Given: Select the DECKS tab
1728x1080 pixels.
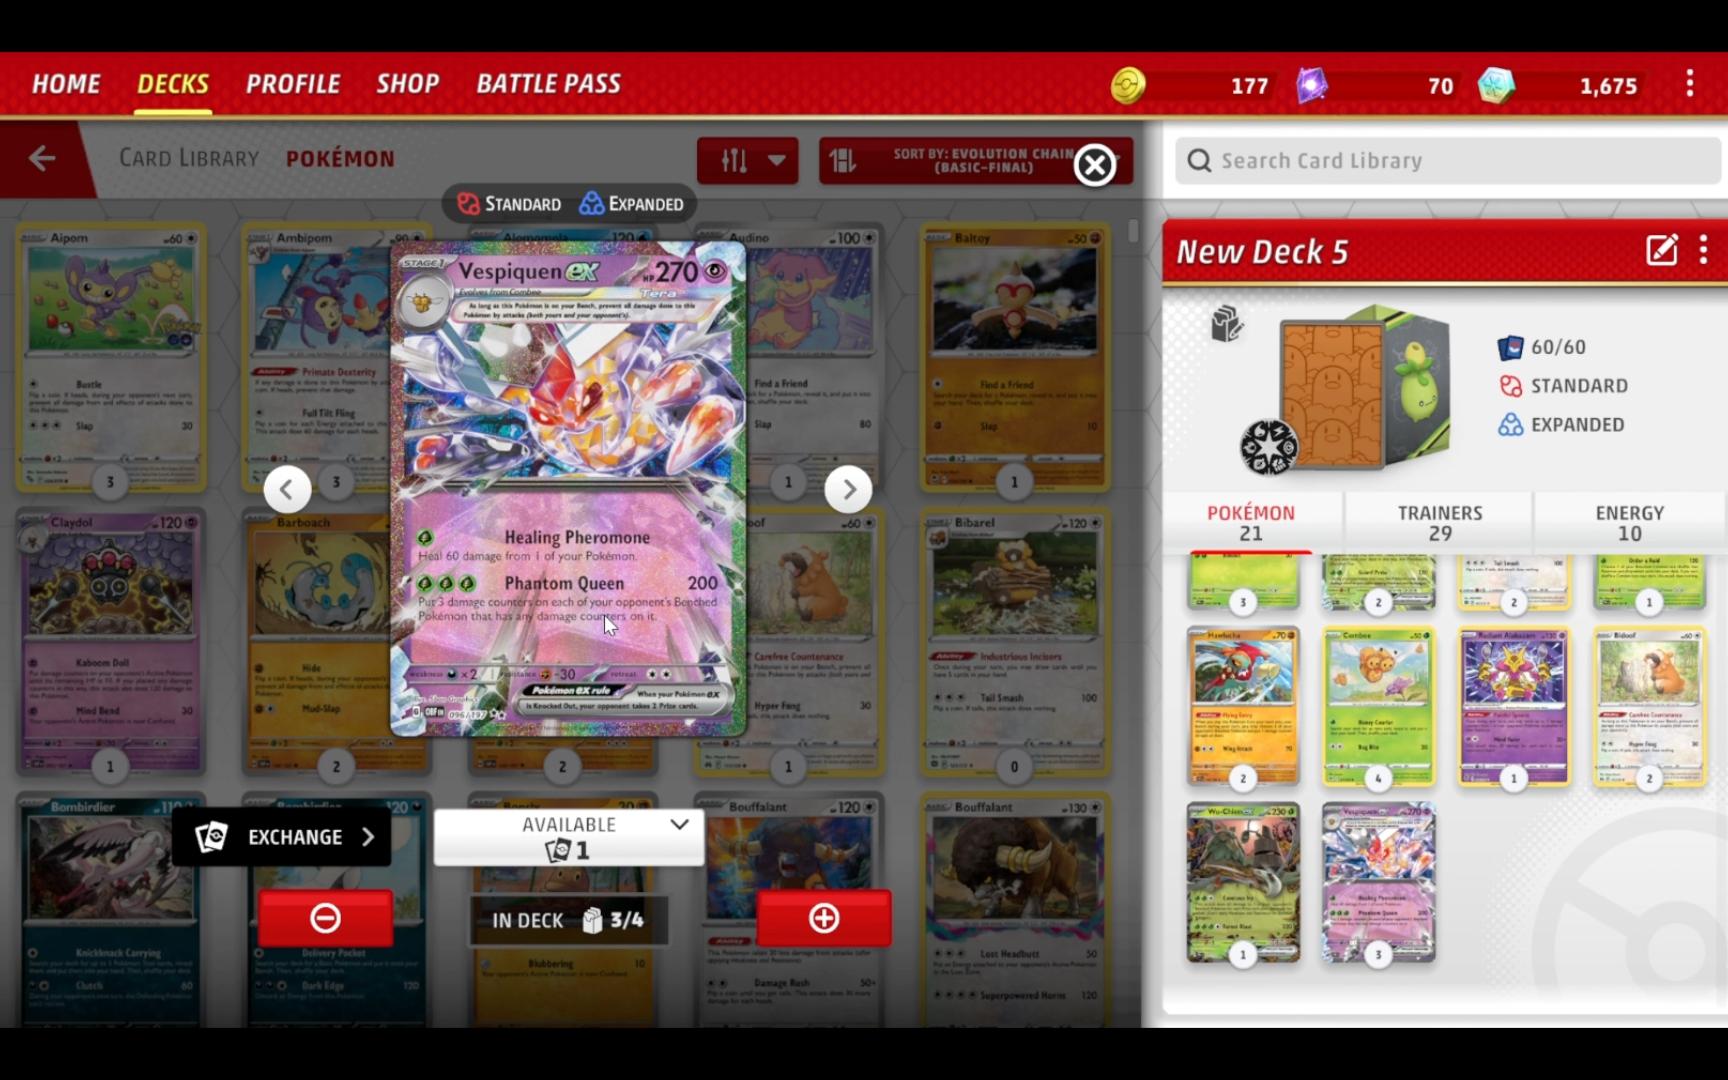Looking at the screenshot, I should [x=173, y=84].
